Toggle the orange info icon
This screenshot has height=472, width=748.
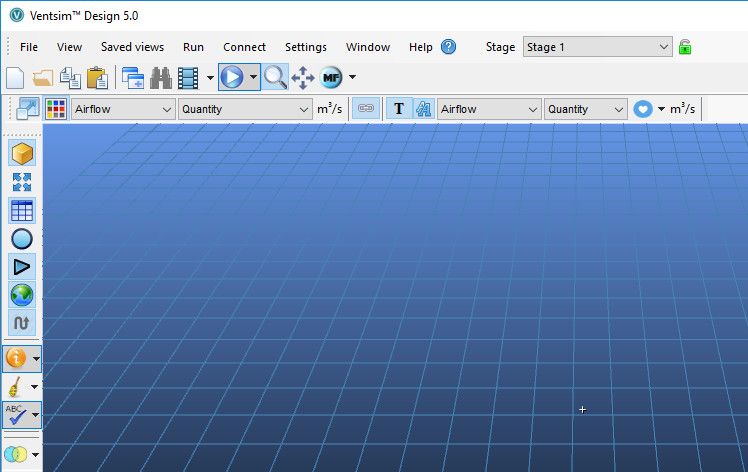[16, 358]
